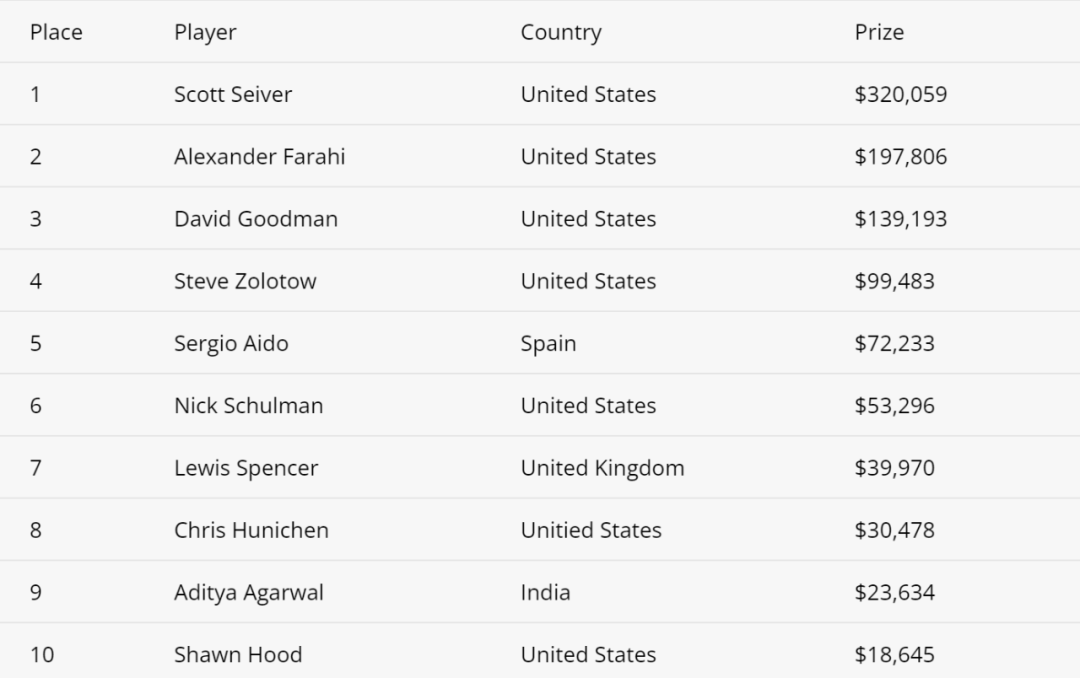
Task: Click the $320,059 first place prize
Action: [x=901, y=94]
